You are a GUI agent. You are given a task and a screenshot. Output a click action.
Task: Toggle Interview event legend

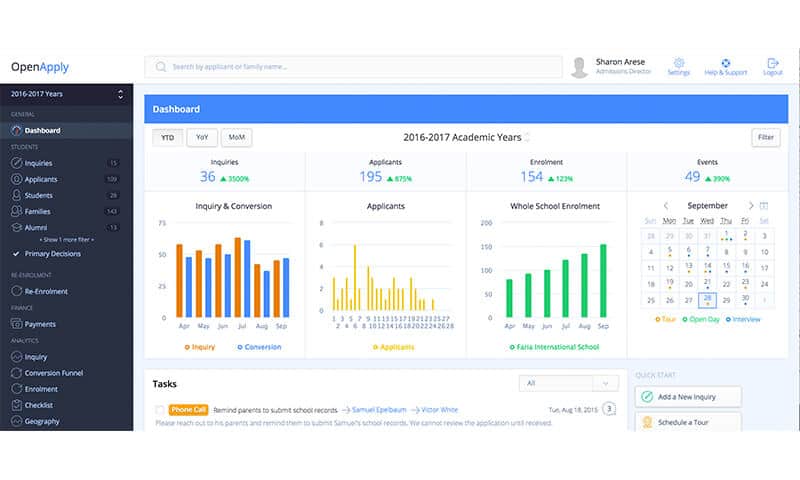[743, 319]
